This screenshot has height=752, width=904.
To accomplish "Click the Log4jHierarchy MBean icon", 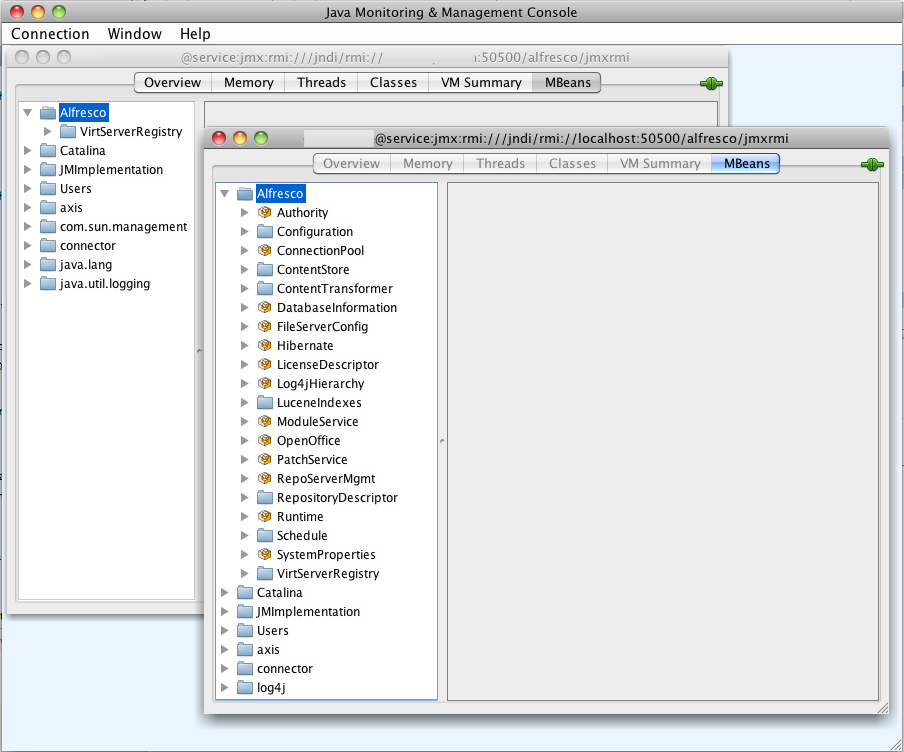I will pyautogui.click(x=265, y=384).
